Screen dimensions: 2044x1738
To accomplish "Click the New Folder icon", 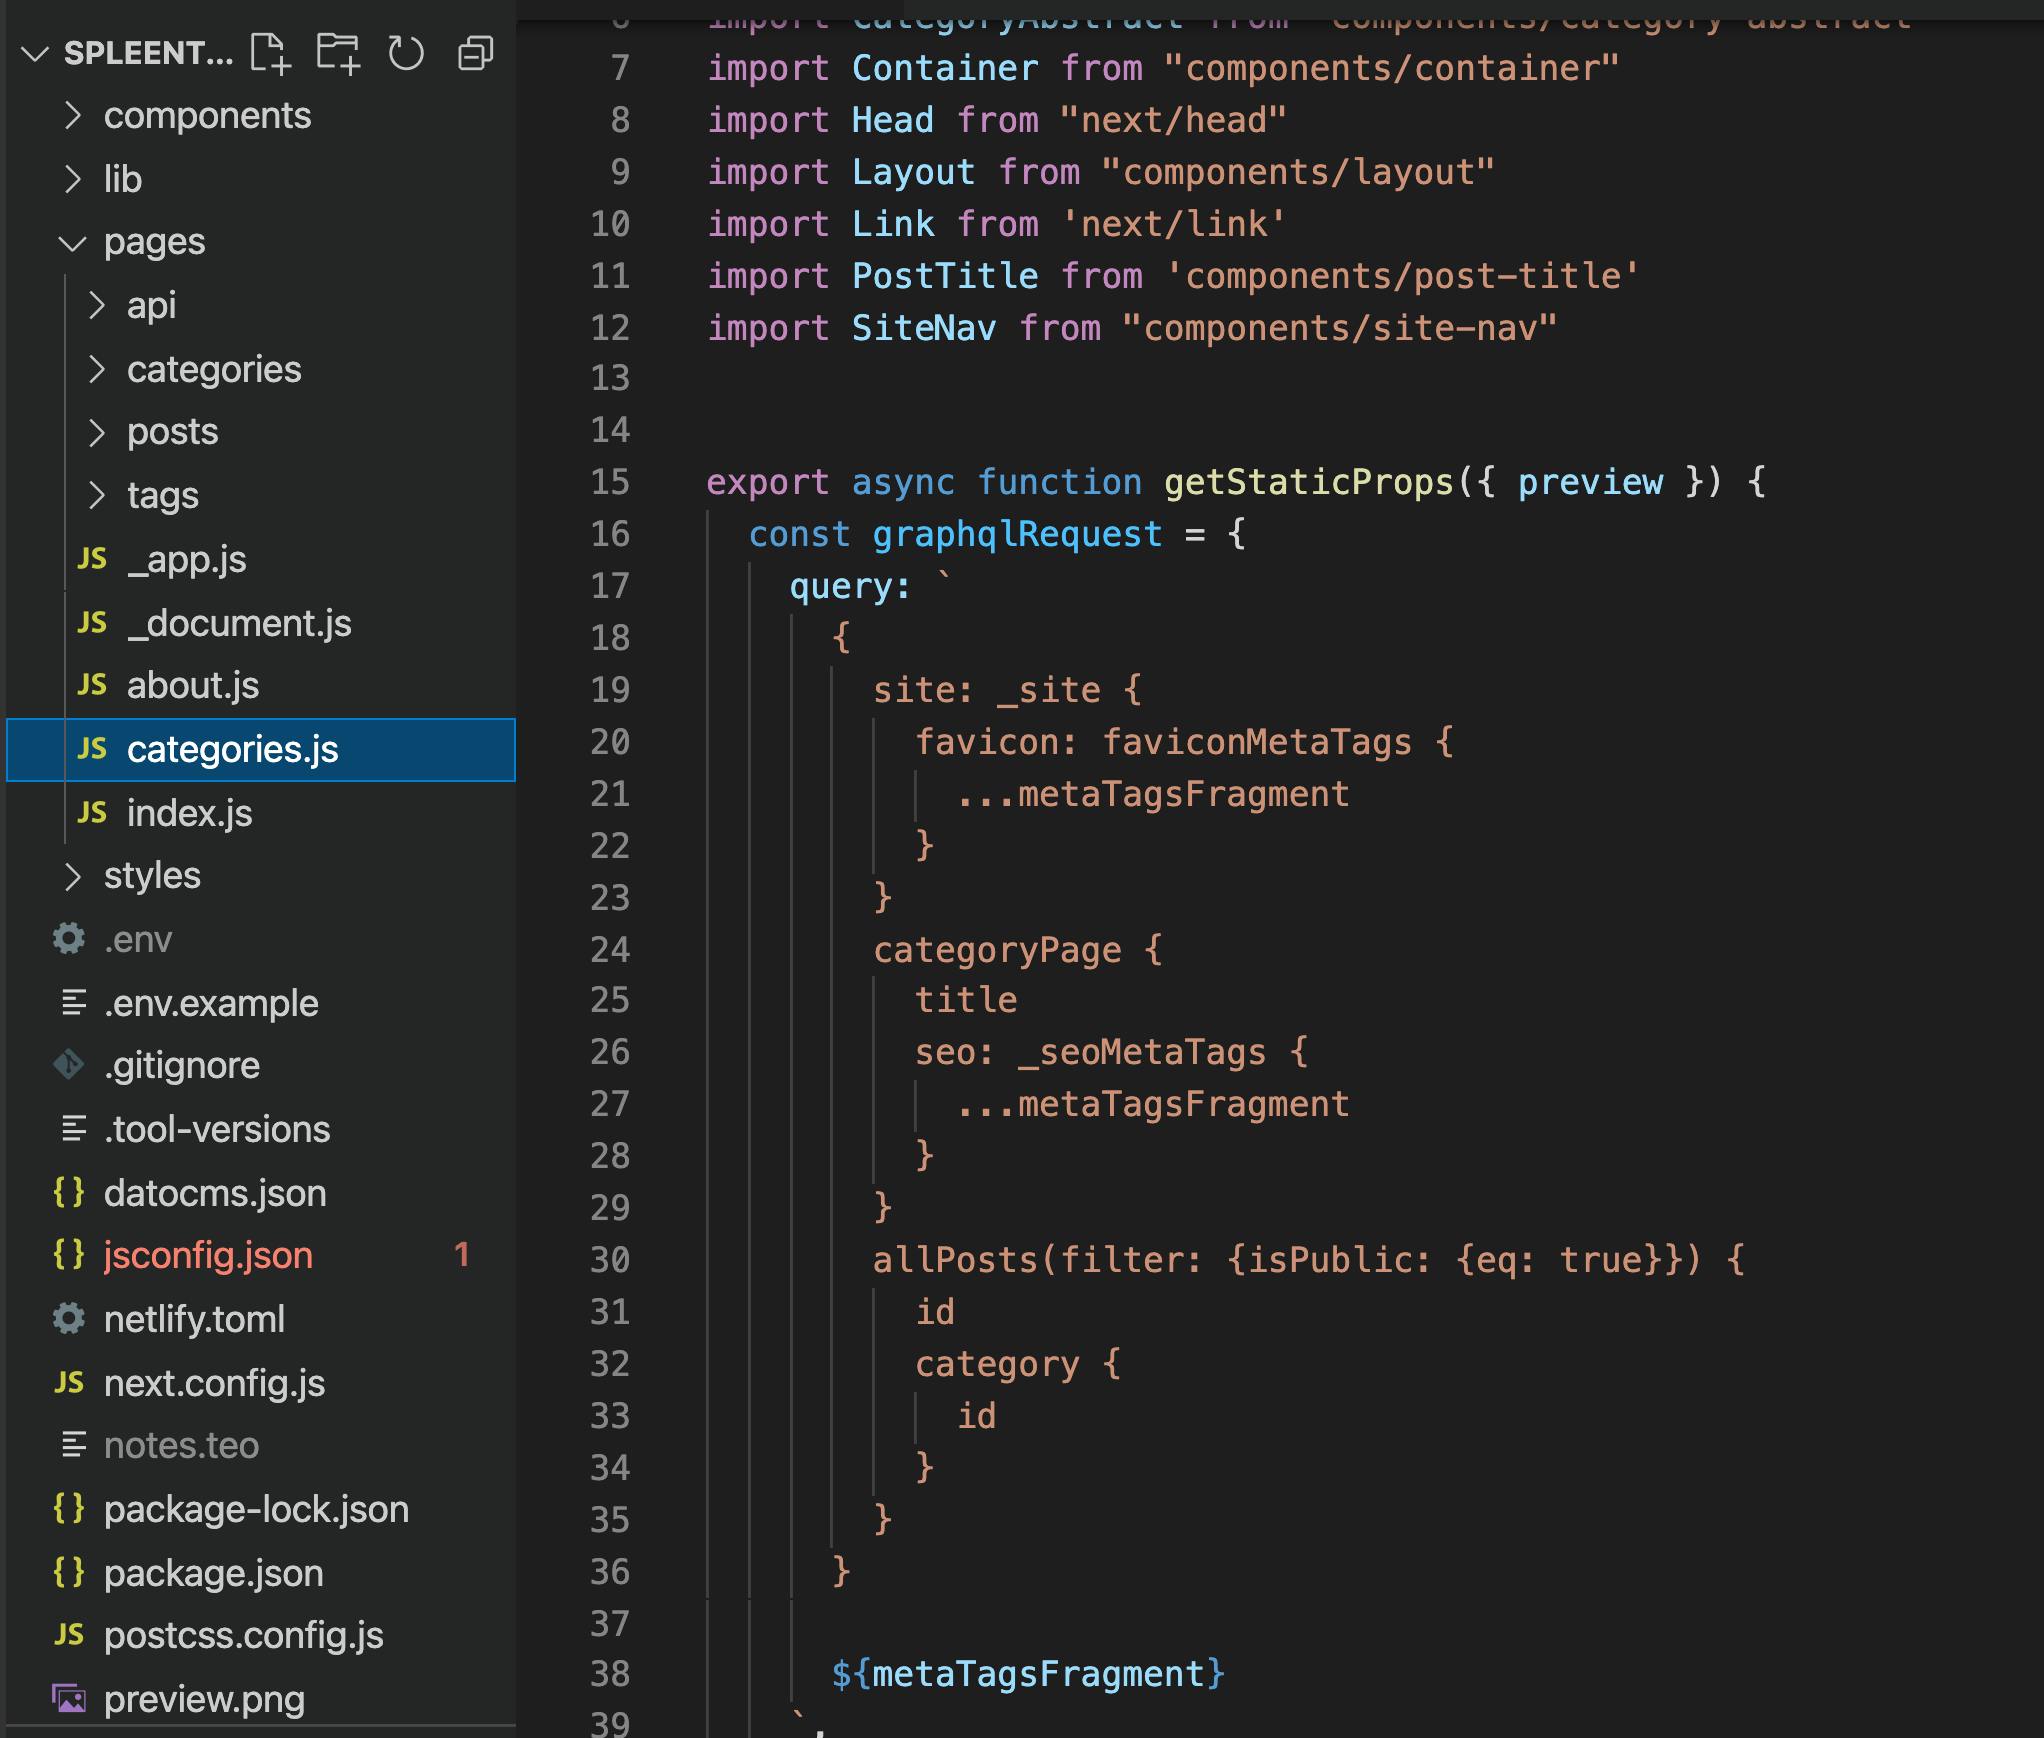I will [x=338, y=53].
